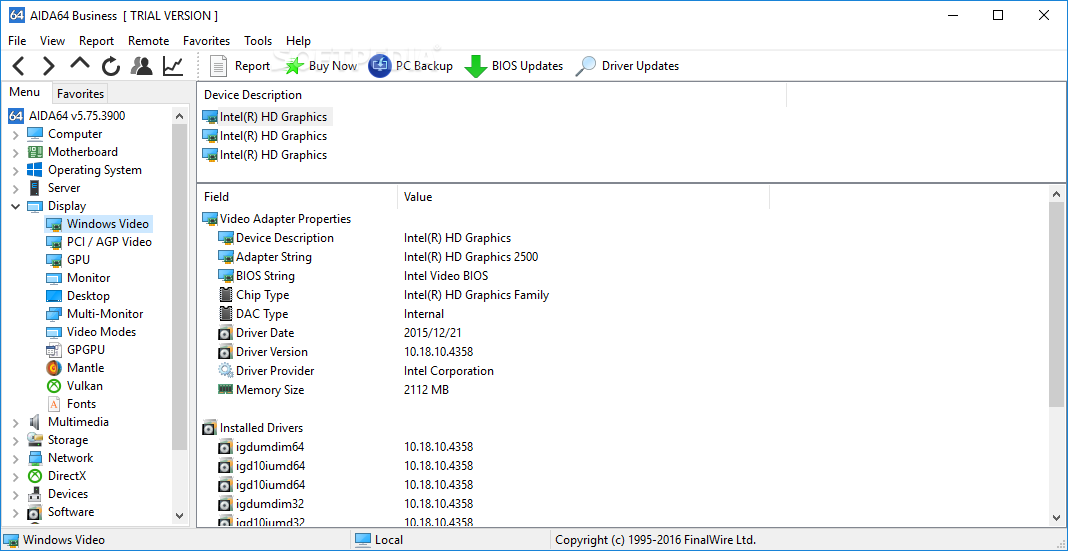This screenshot has height=551, width=1068.
Task: Click the Vulkan icon in the tree
Action: 54,386
